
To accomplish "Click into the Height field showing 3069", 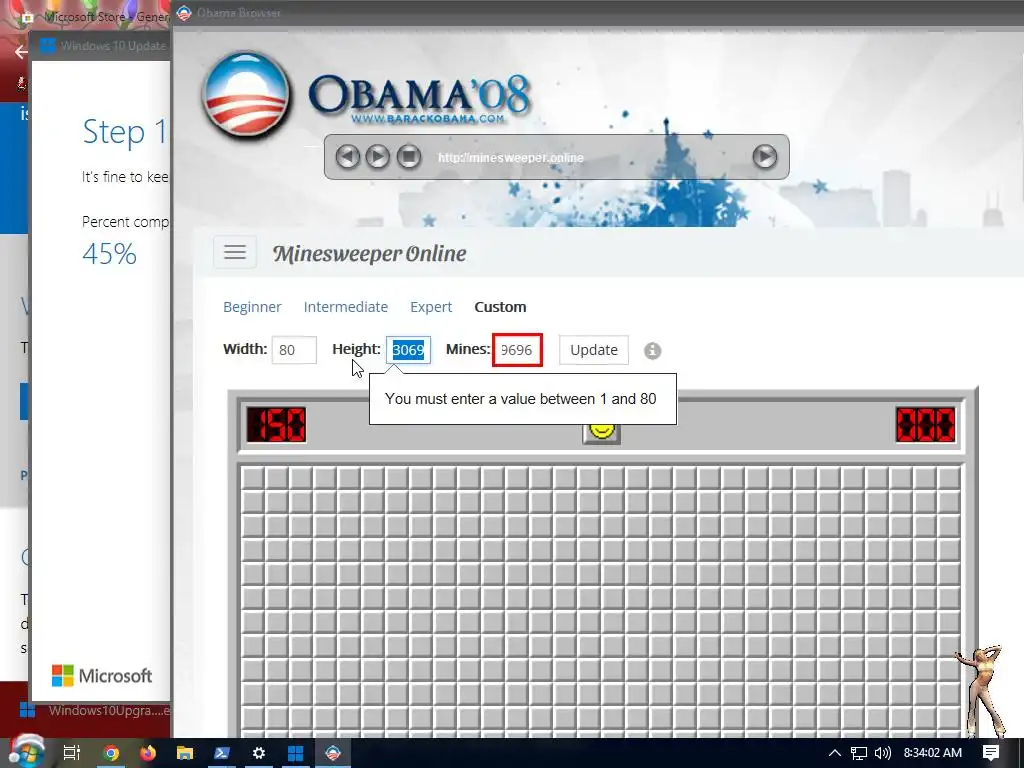I will [x=408, y=350].
